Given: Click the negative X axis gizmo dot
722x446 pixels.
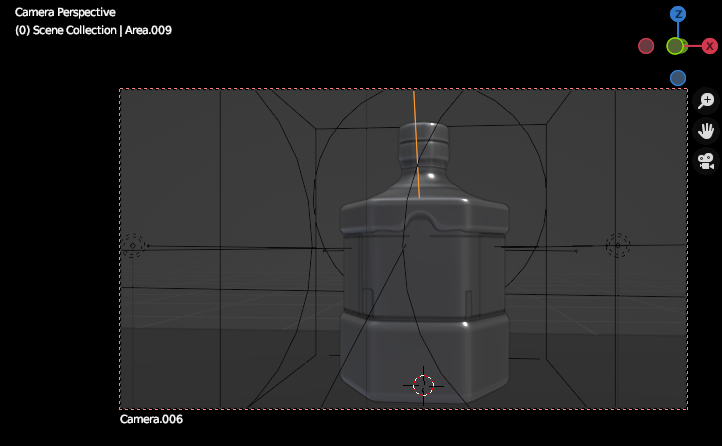Looking at the screenshot, I should coord(646,46).
